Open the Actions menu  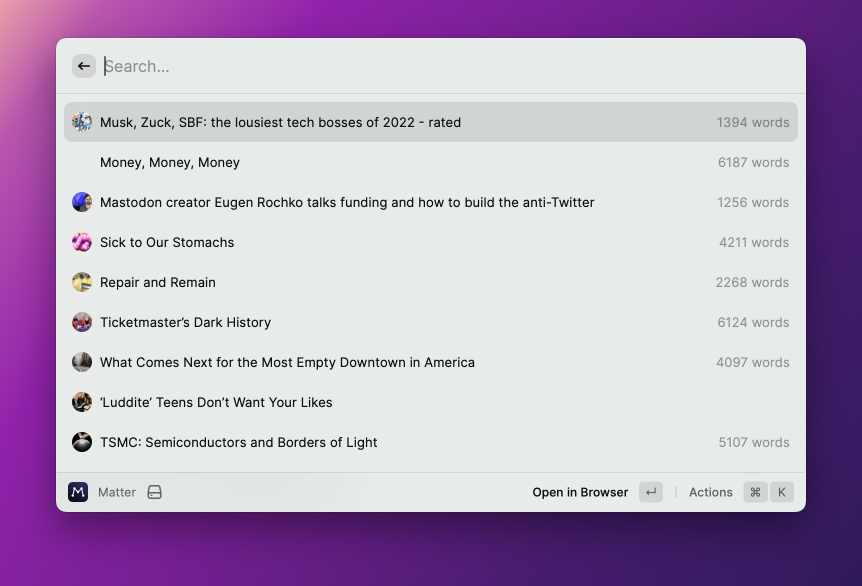(710, 492)
